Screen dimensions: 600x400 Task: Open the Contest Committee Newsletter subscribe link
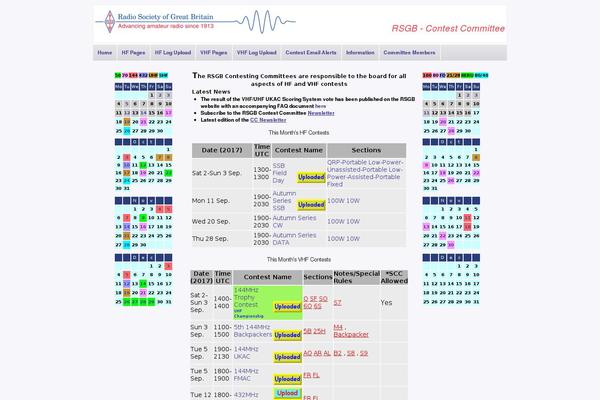321,113
